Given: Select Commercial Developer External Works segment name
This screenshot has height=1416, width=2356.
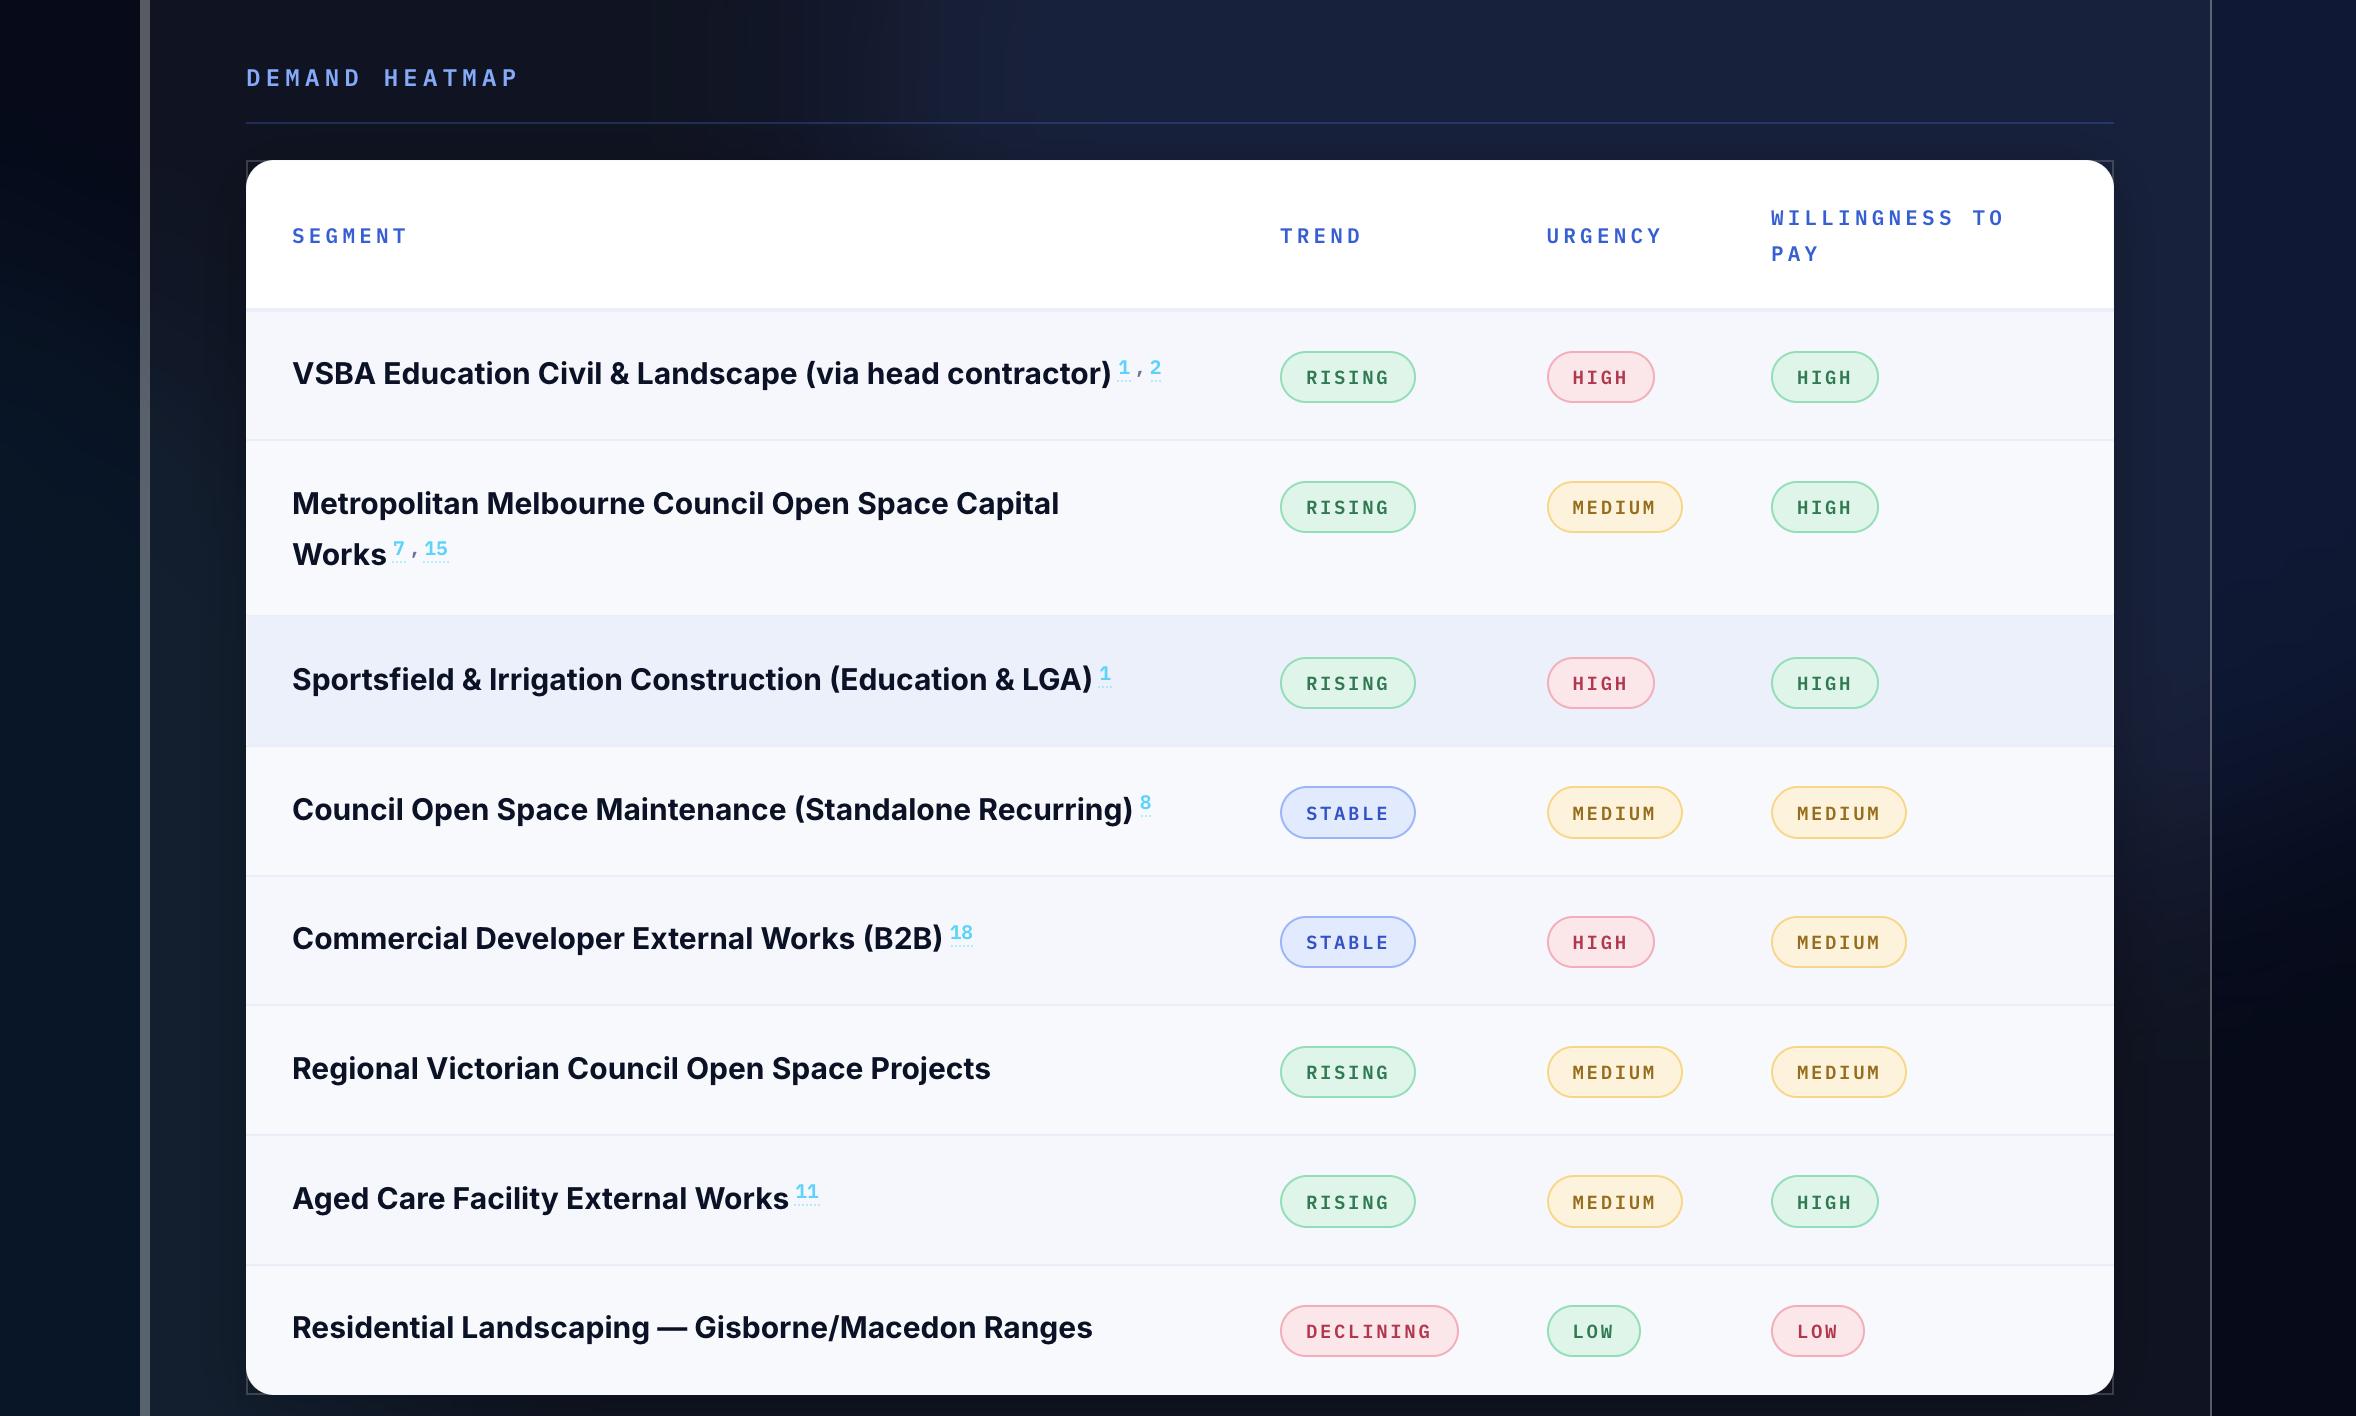Looking at the screenshot, I should tap(616, 939).
